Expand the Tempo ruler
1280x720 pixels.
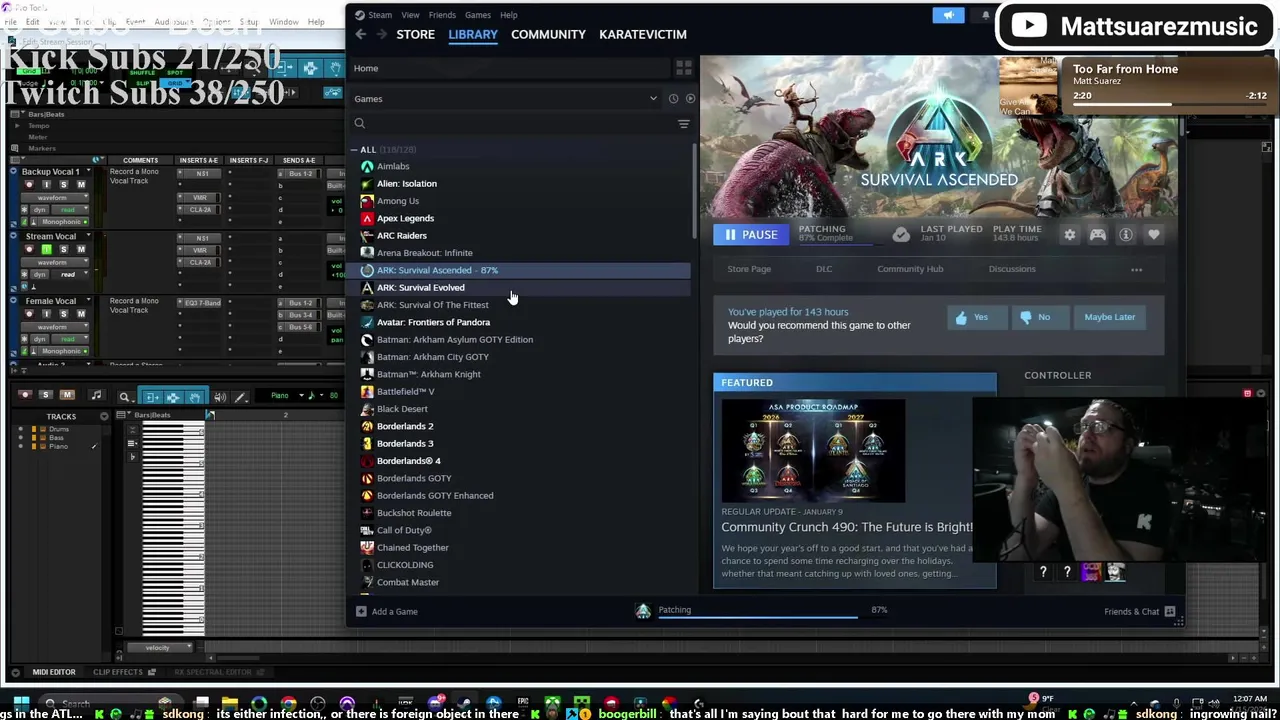point(17,126)
